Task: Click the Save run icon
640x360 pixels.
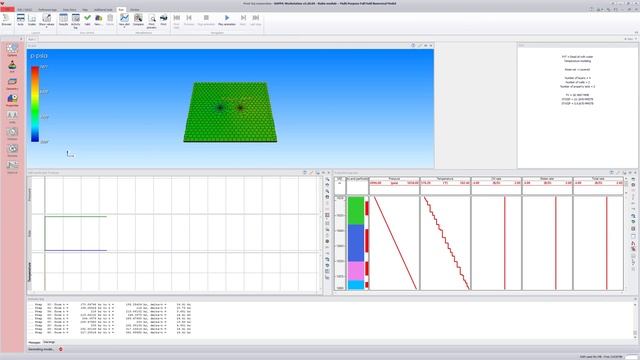Action: point(98,20)
